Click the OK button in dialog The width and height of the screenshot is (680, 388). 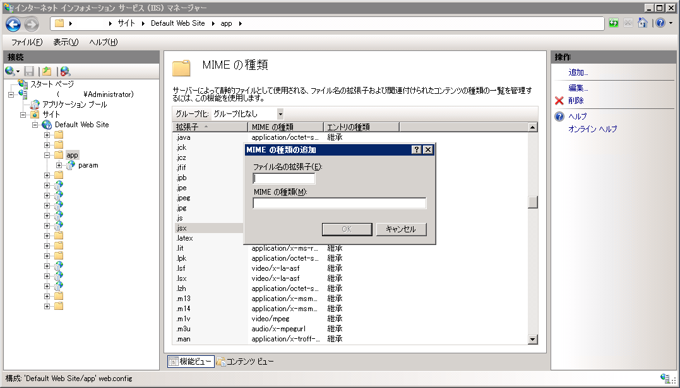347,229
